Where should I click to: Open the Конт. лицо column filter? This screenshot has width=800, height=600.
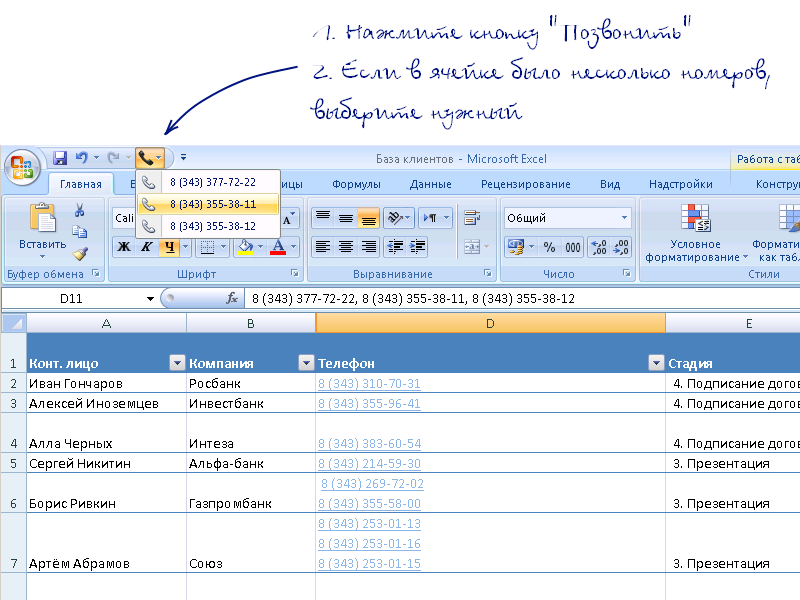coord(177,363)
